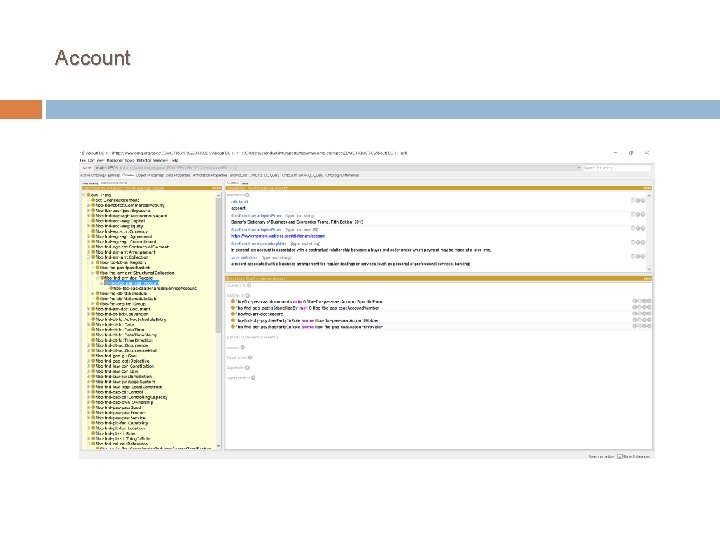720x540 pixels.
Task: Collapse the Record node in the tree
Action: [x=97, y=278]
